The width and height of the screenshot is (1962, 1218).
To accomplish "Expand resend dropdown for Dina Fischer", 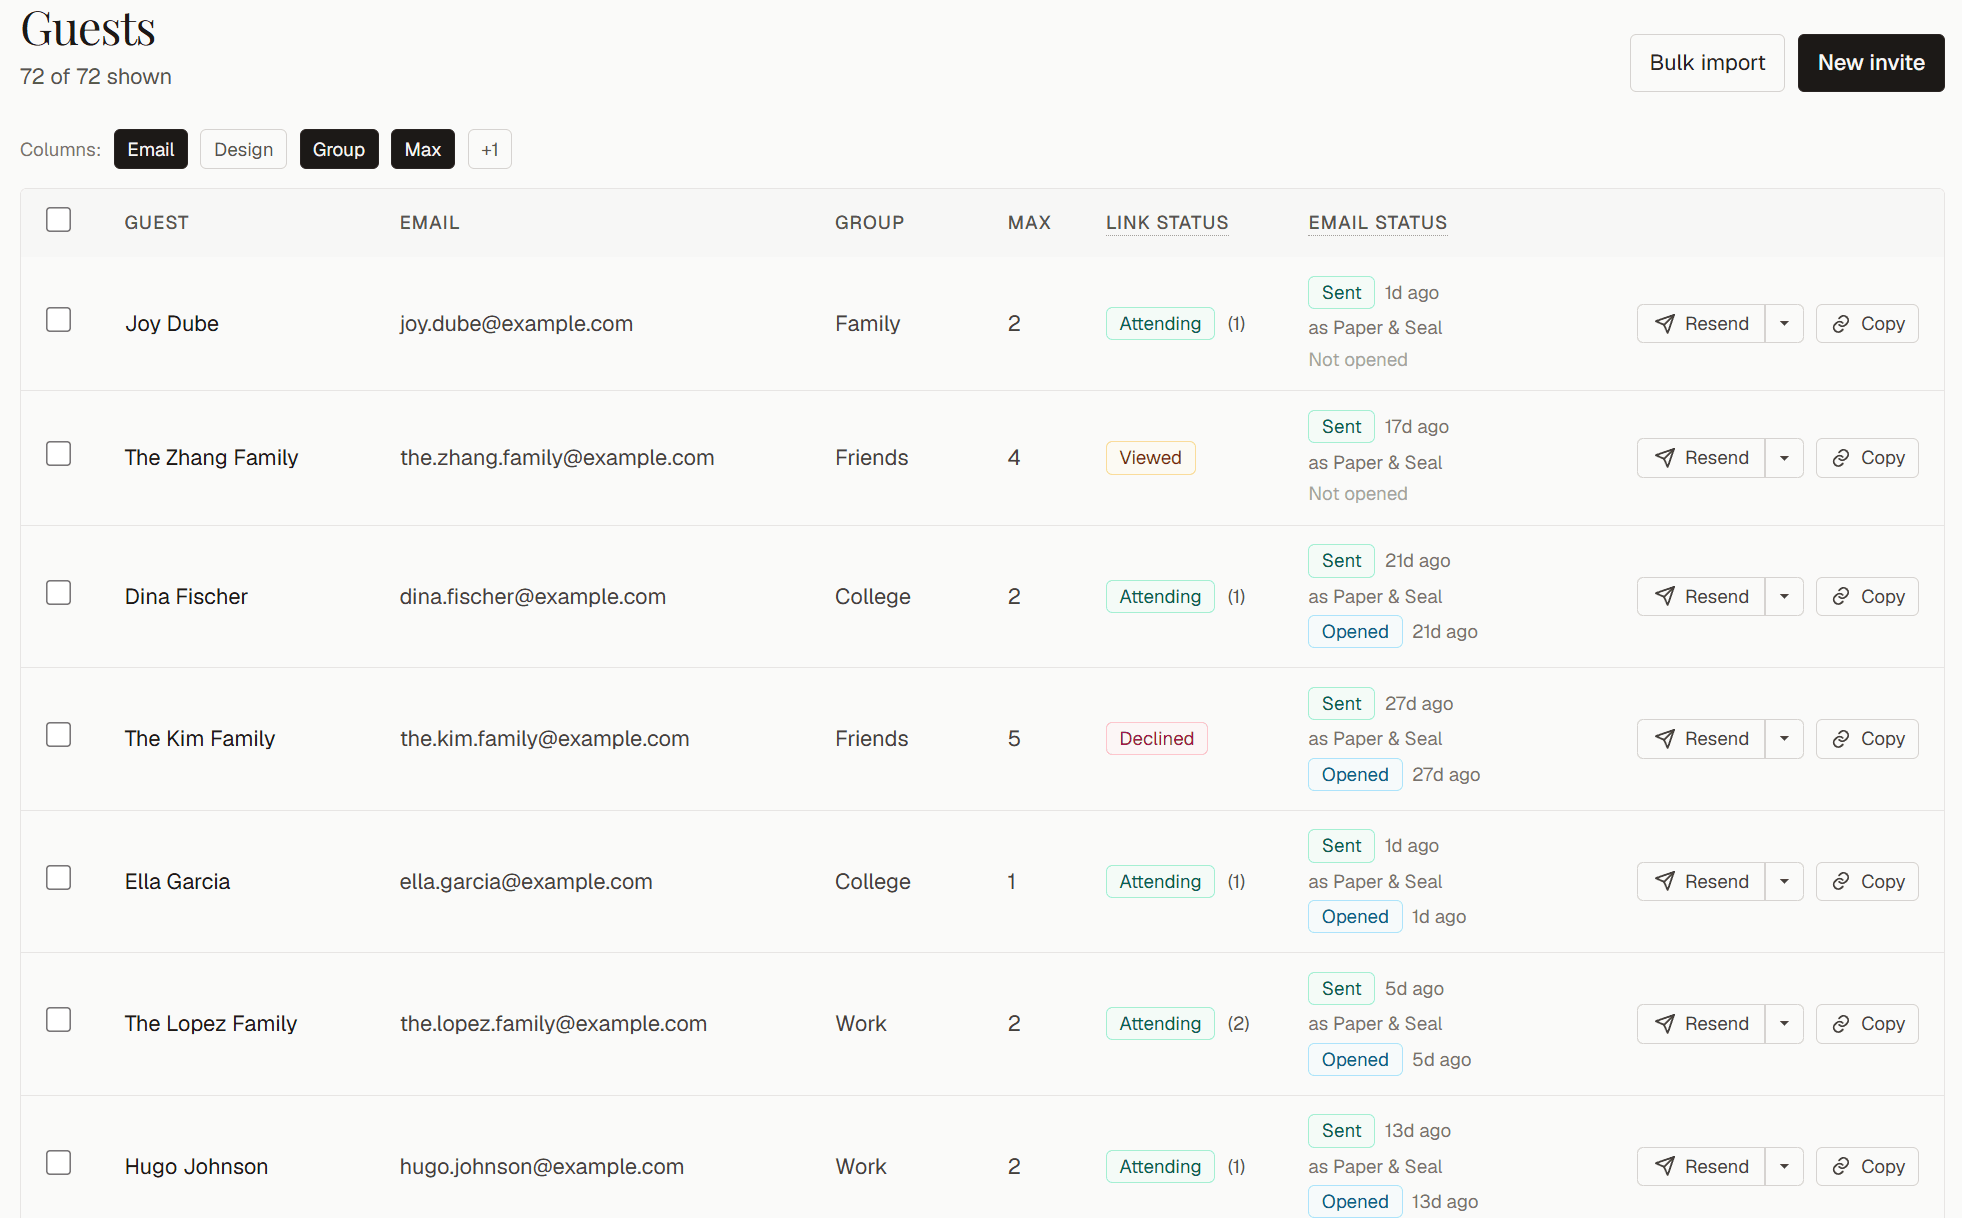I will [1784, 597].
